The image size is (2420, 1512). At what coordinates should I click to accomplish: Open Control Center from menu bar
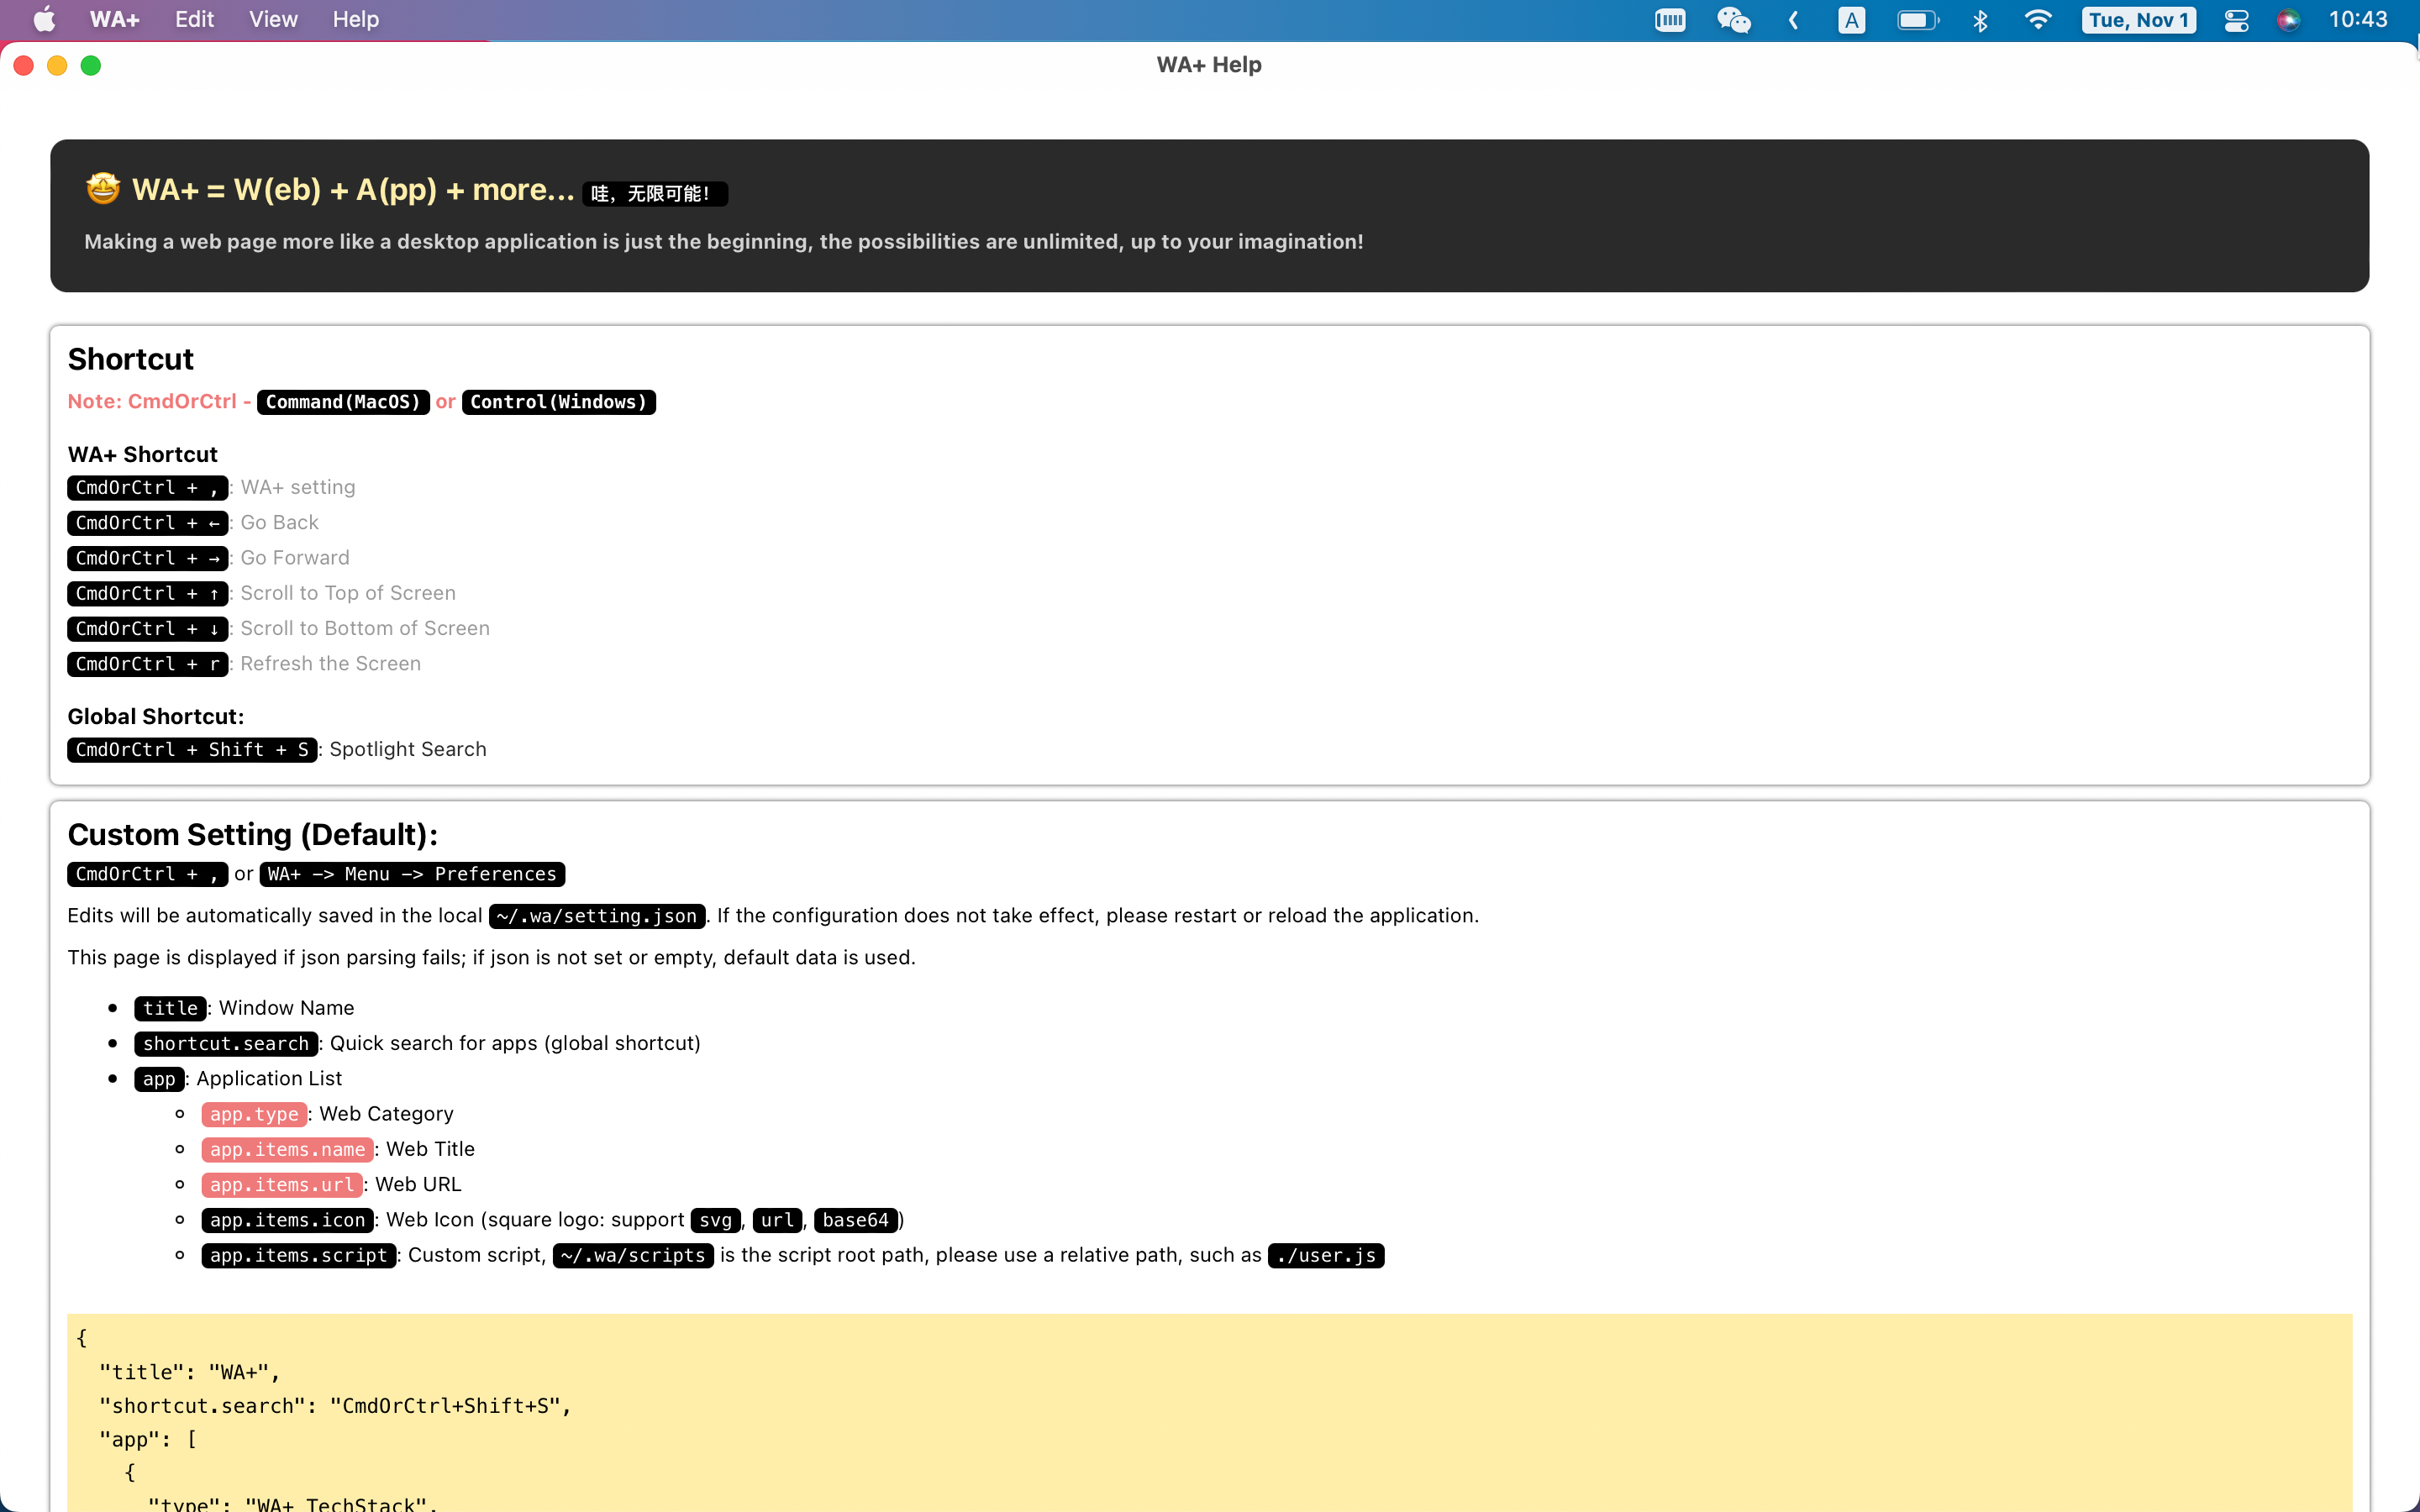[2236, 20]
